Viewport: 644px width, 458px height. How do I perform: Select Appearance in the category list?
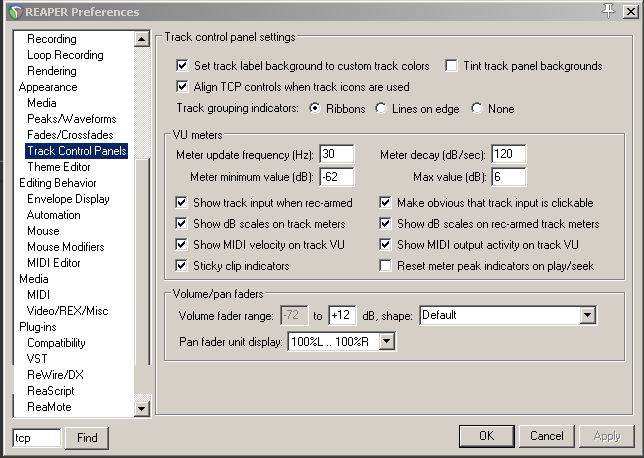pos(48,87)
